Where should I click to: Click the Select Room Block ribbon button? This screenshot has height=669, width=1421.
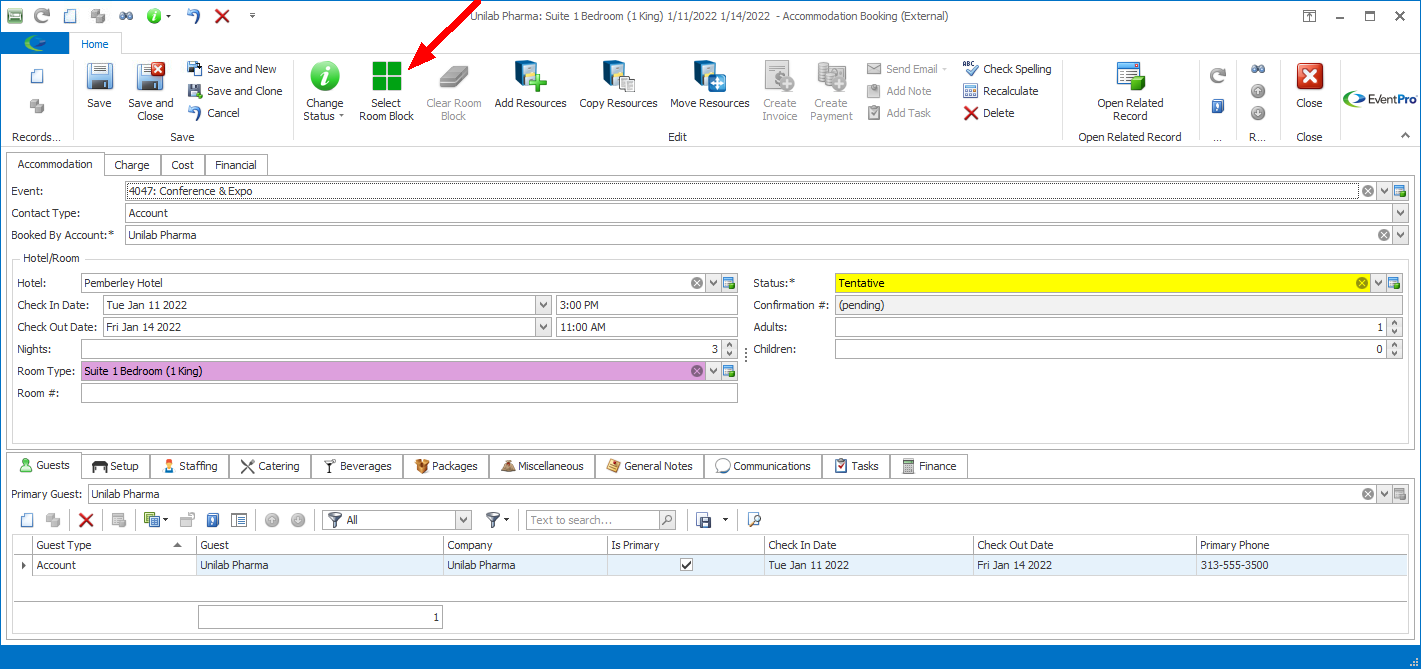[386, 91]
